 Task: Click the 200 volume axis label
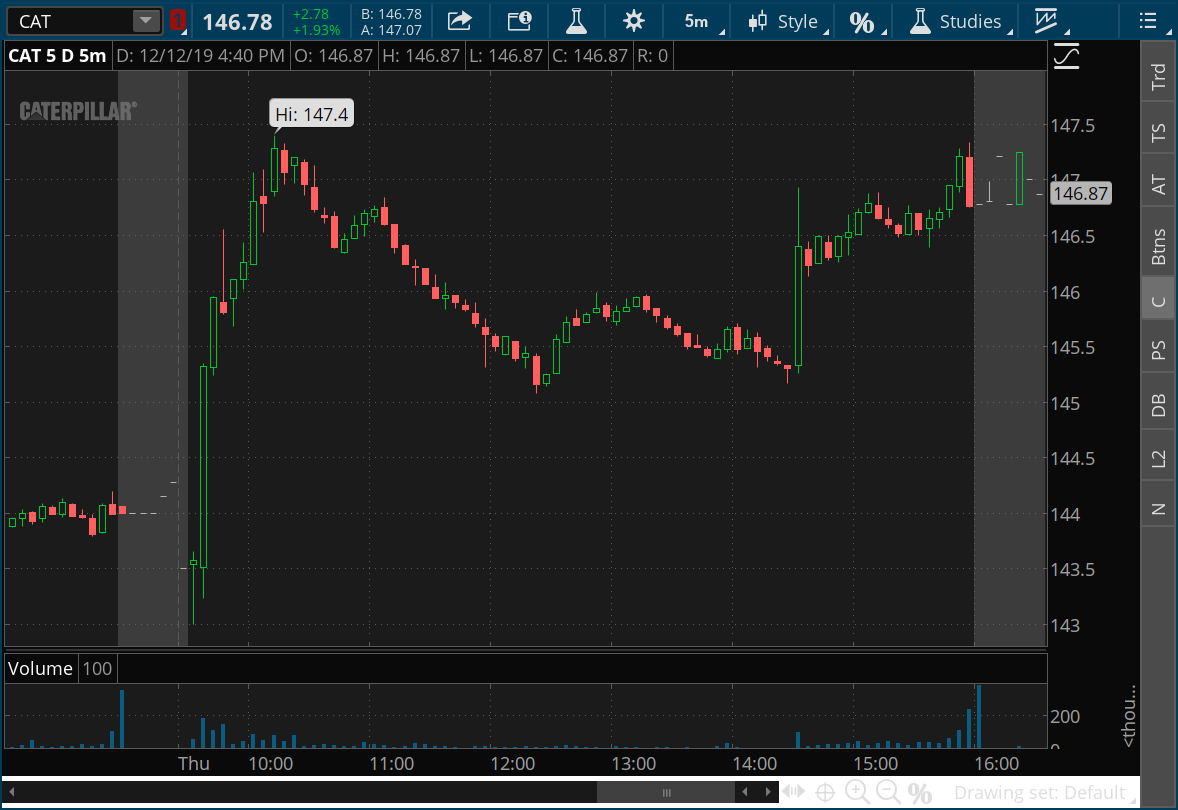[1065, 717]
